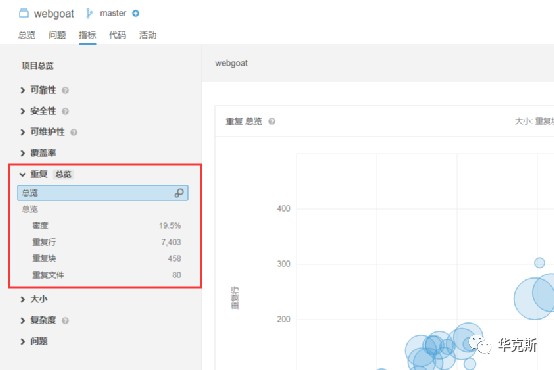Image resolution: width=554 pixels, height=370 pixels.
Task: Open help icon next to 可靠性
Action: pyautogui.click(x=65, y=90)
